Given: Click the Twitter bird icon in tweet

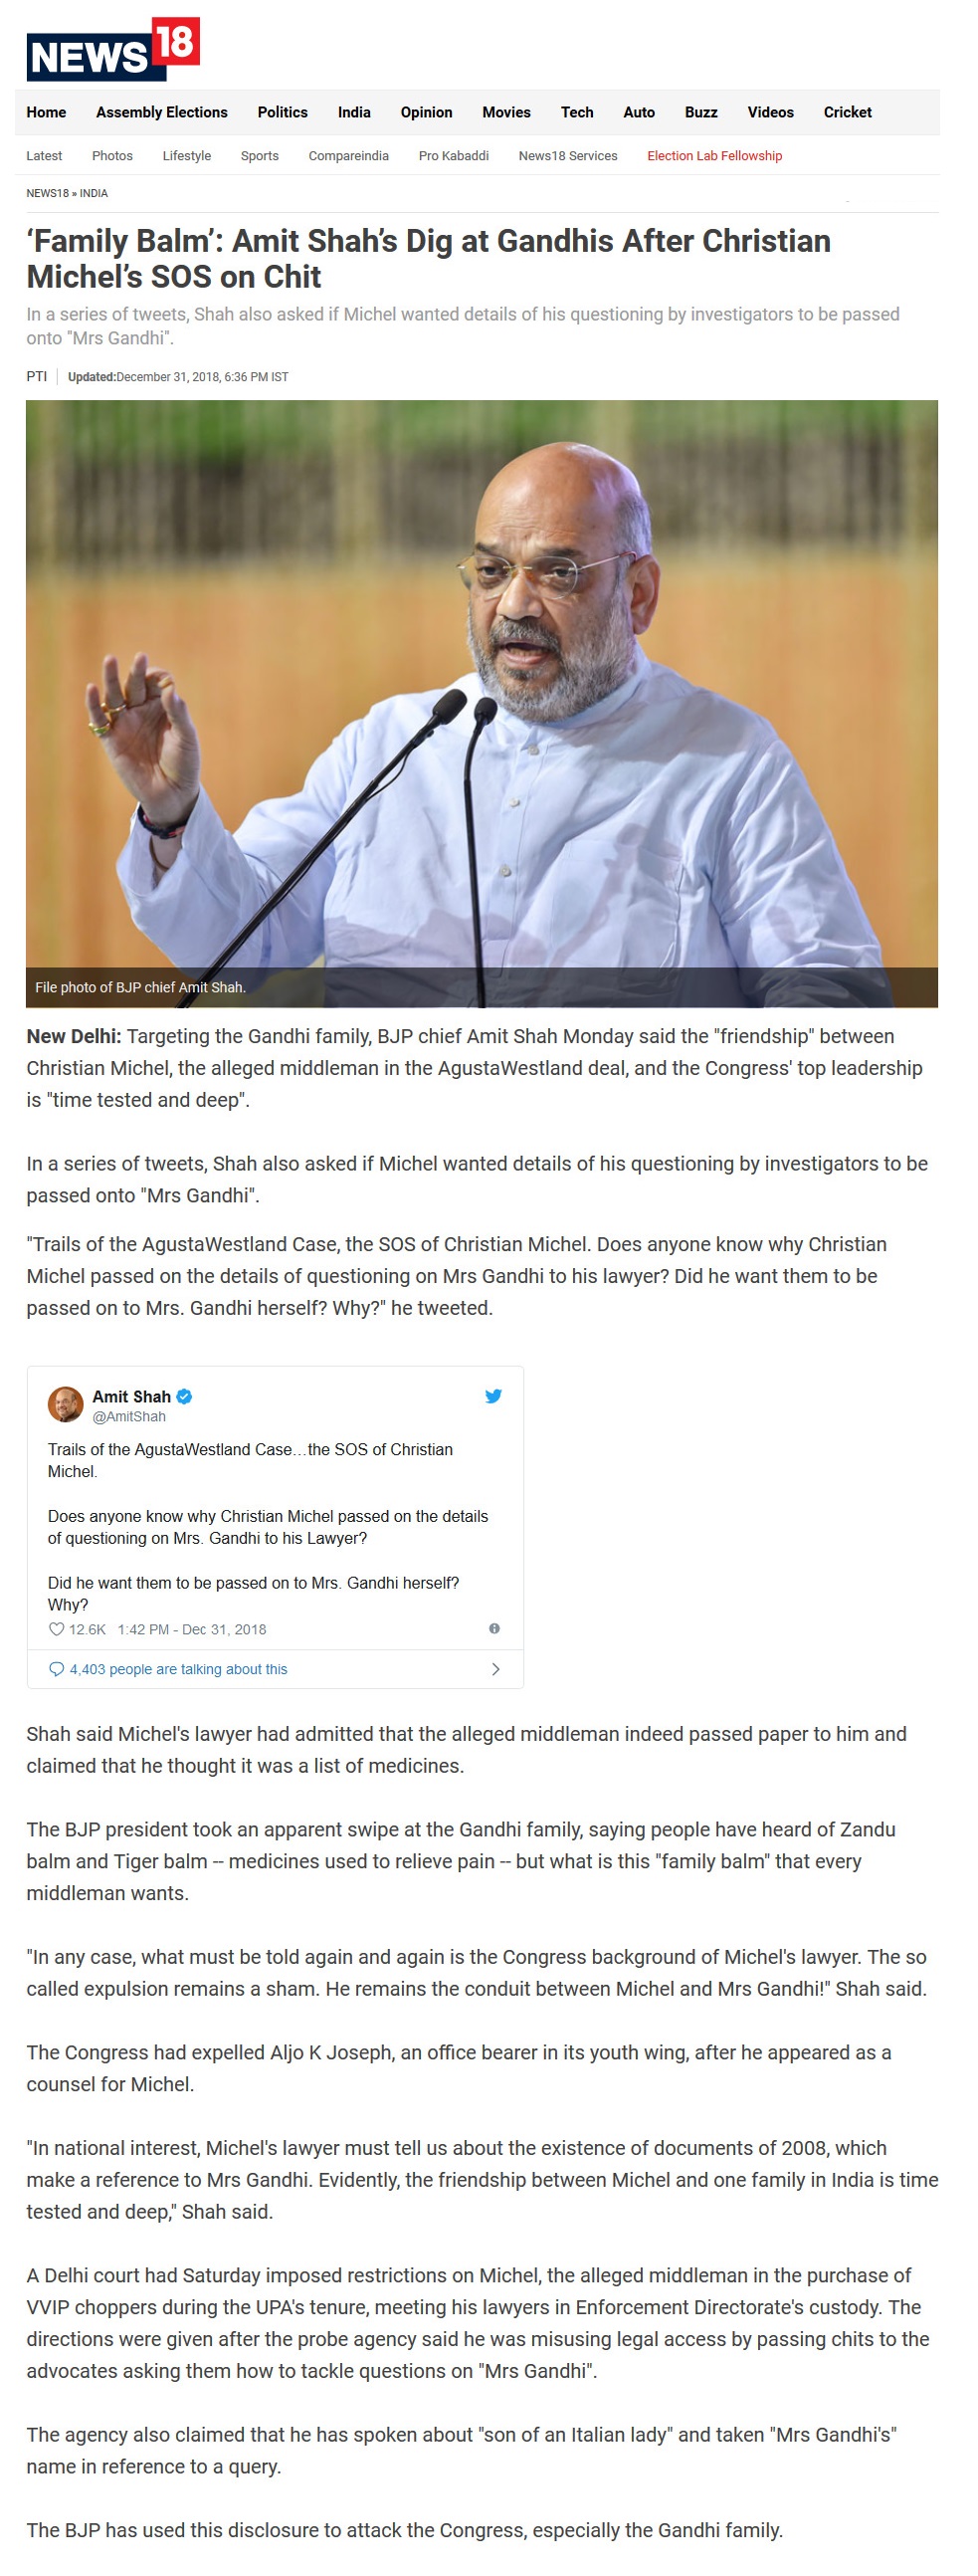Looking at the screenshot, I should click(493, 1396).
